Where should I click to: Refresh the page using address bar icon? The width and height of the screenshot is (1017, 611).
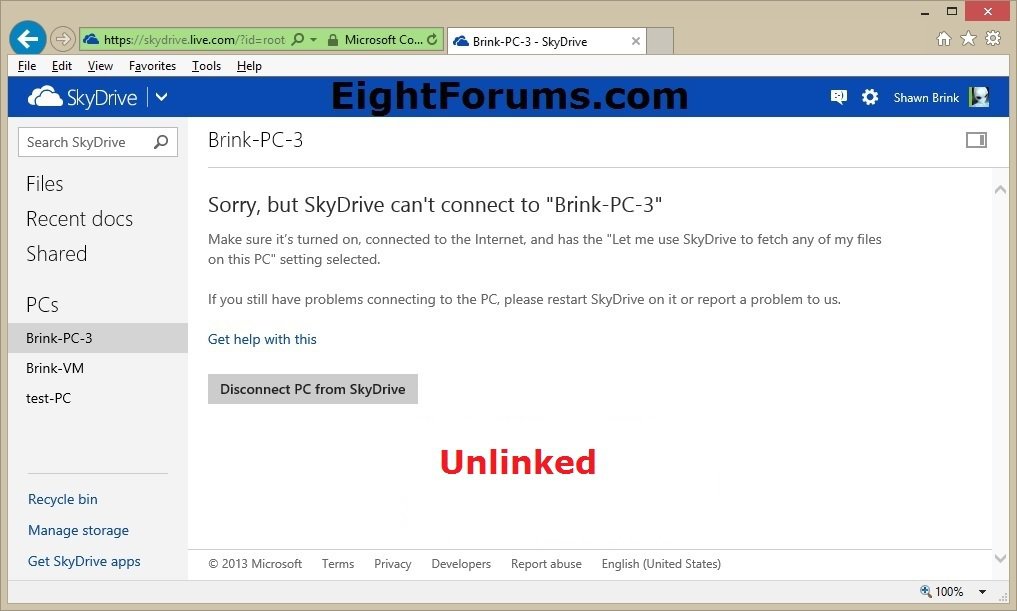(x=432, y=40)
